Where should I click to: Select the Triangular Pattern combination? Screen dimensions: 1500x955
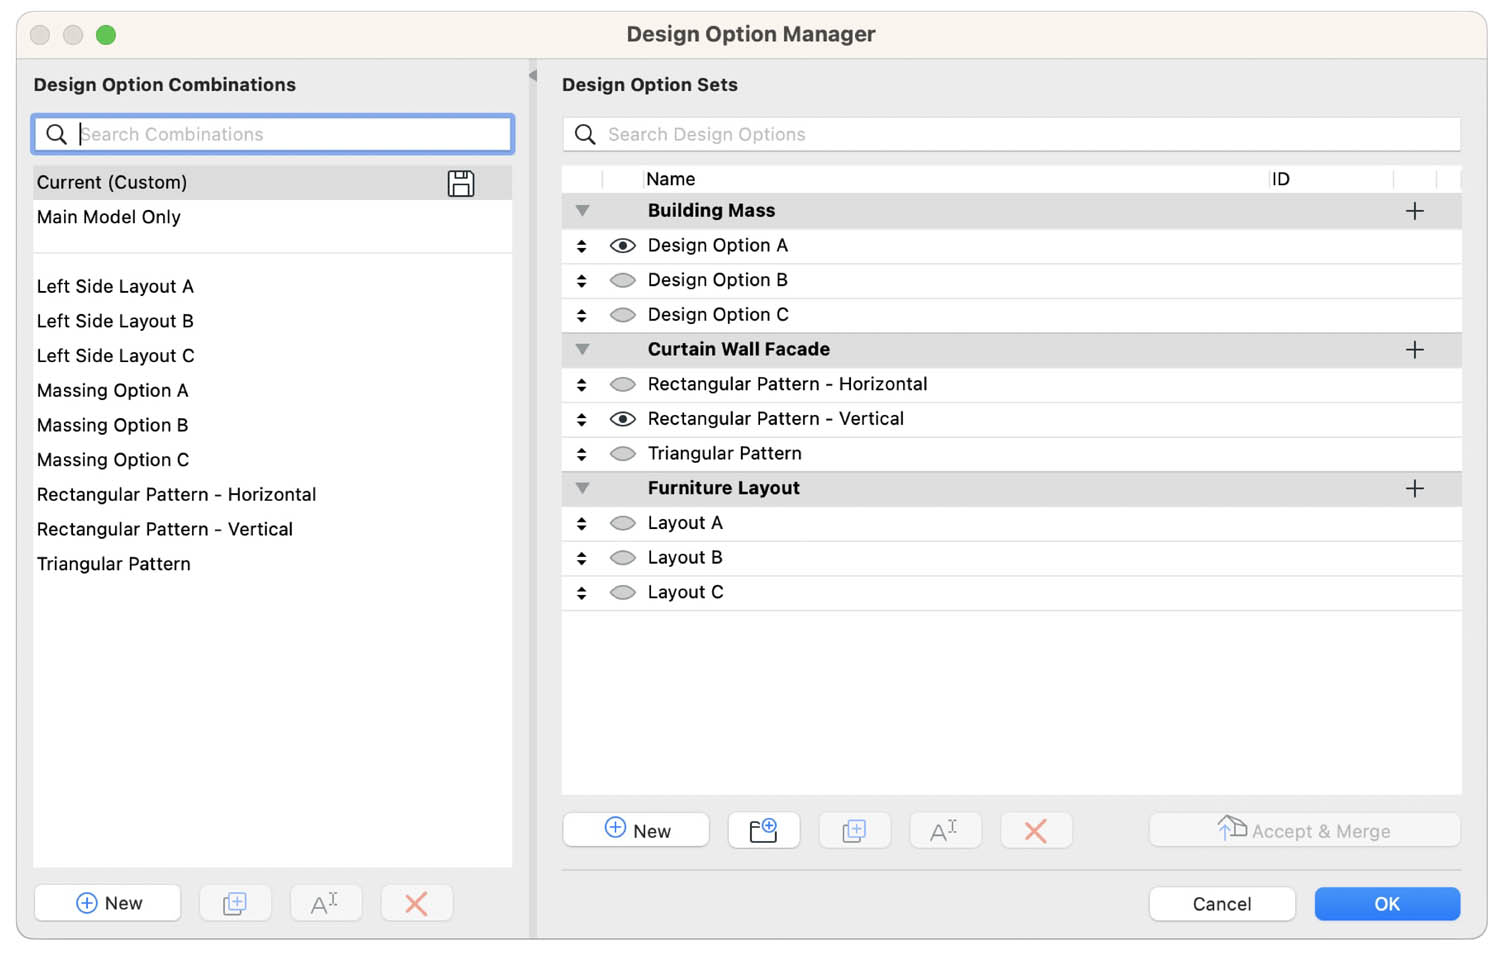[113, 563]
